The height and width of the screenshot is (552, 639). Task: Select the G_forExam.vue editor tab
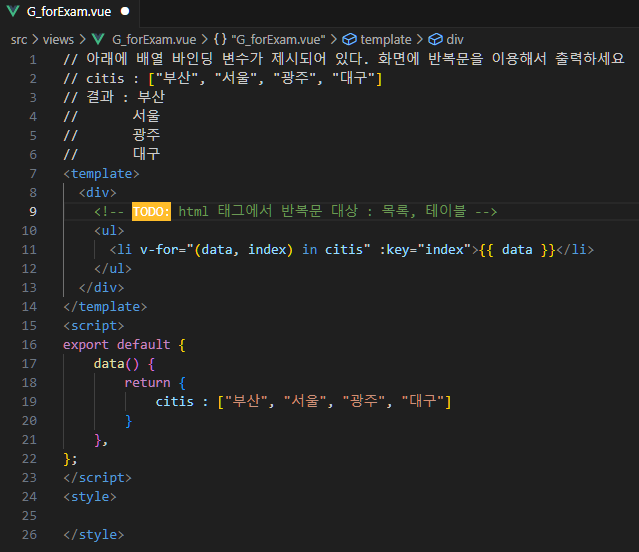click(x=69, y=12)
